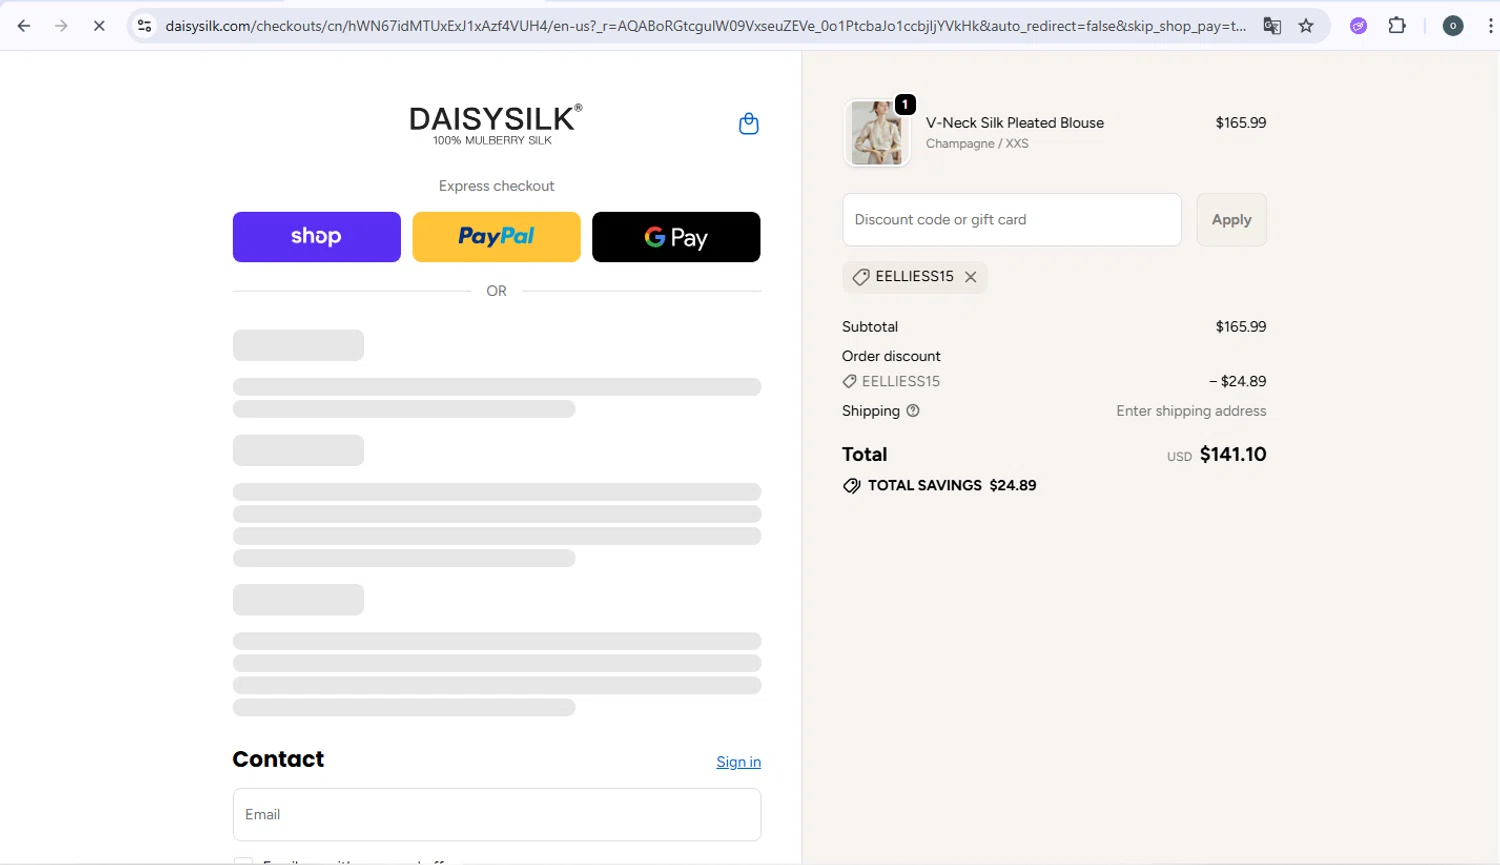Click the browser address bar URL

coord(705,26)
